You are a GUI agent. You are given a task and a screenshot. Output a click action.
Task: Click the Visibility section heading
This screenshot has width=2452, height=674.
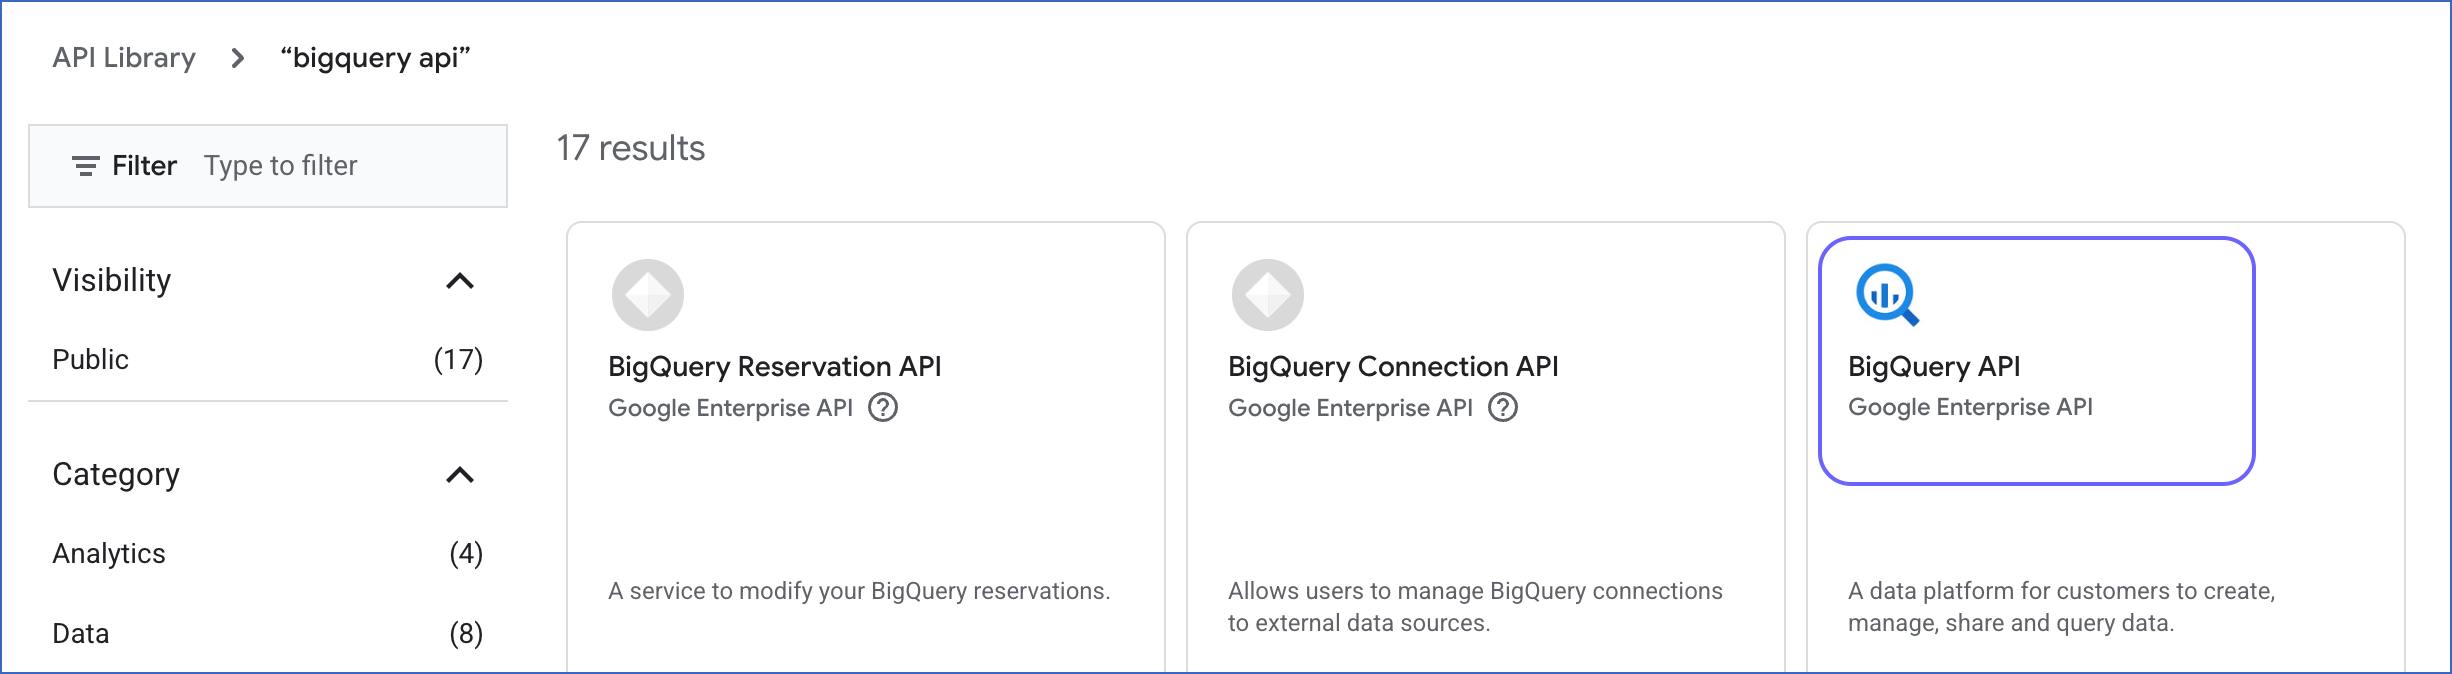point(112,281)
